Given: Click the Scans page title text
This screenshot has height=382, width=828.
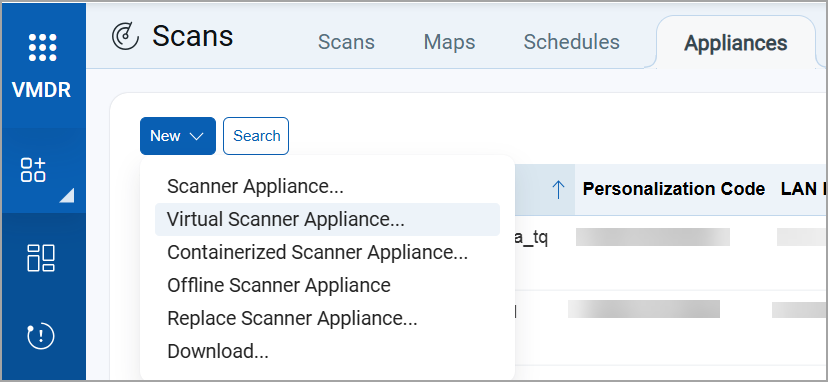Looking at the screenshot, I should click(x=193, y=36).
